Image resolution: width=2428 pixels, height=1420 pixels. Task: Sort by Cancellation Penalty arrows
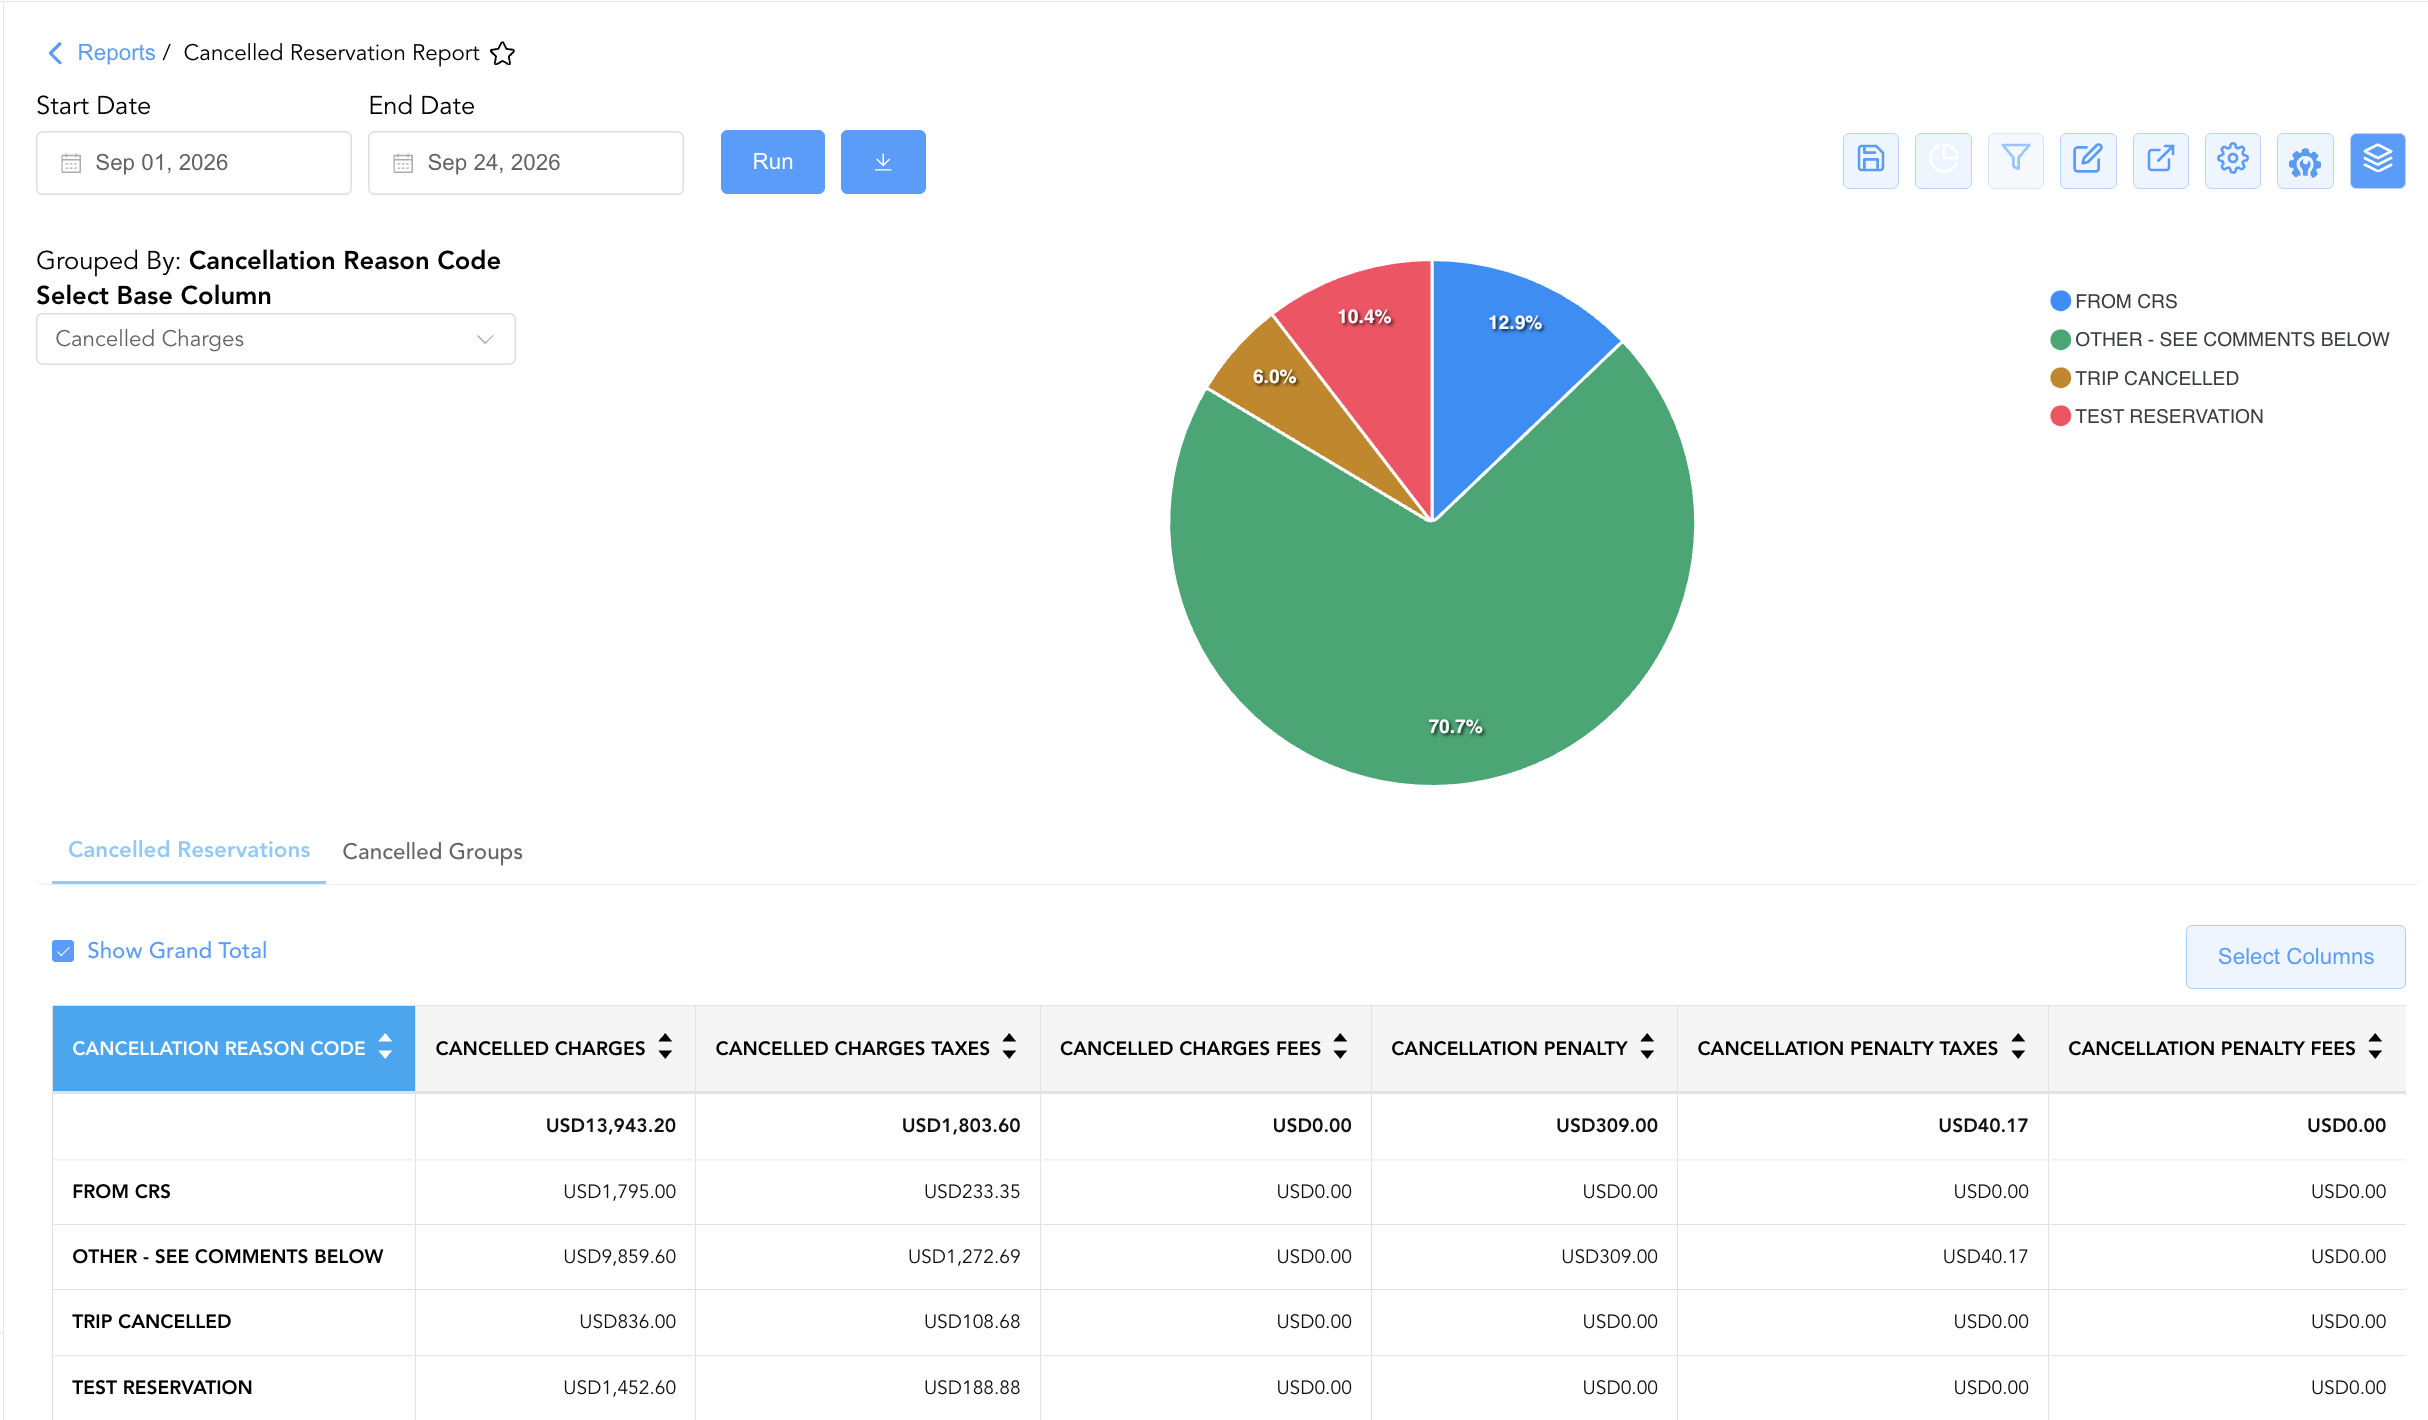(x=1647, y=1047)
